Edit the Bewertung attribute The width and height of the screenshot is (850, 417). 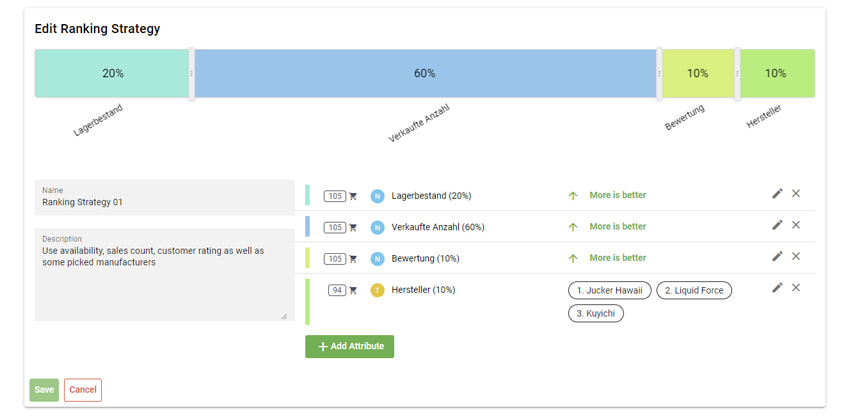[x=777, y=256]
